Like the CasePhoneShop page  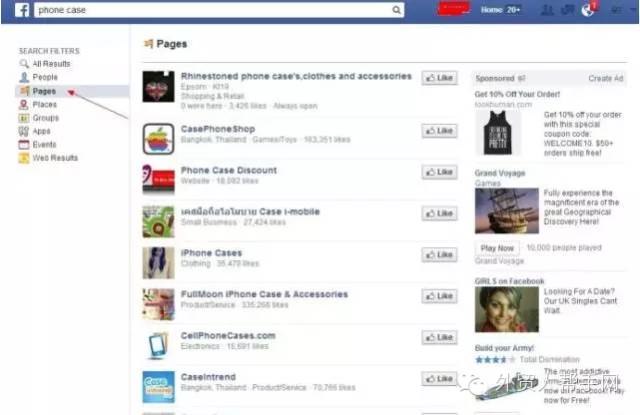[440, 131]
